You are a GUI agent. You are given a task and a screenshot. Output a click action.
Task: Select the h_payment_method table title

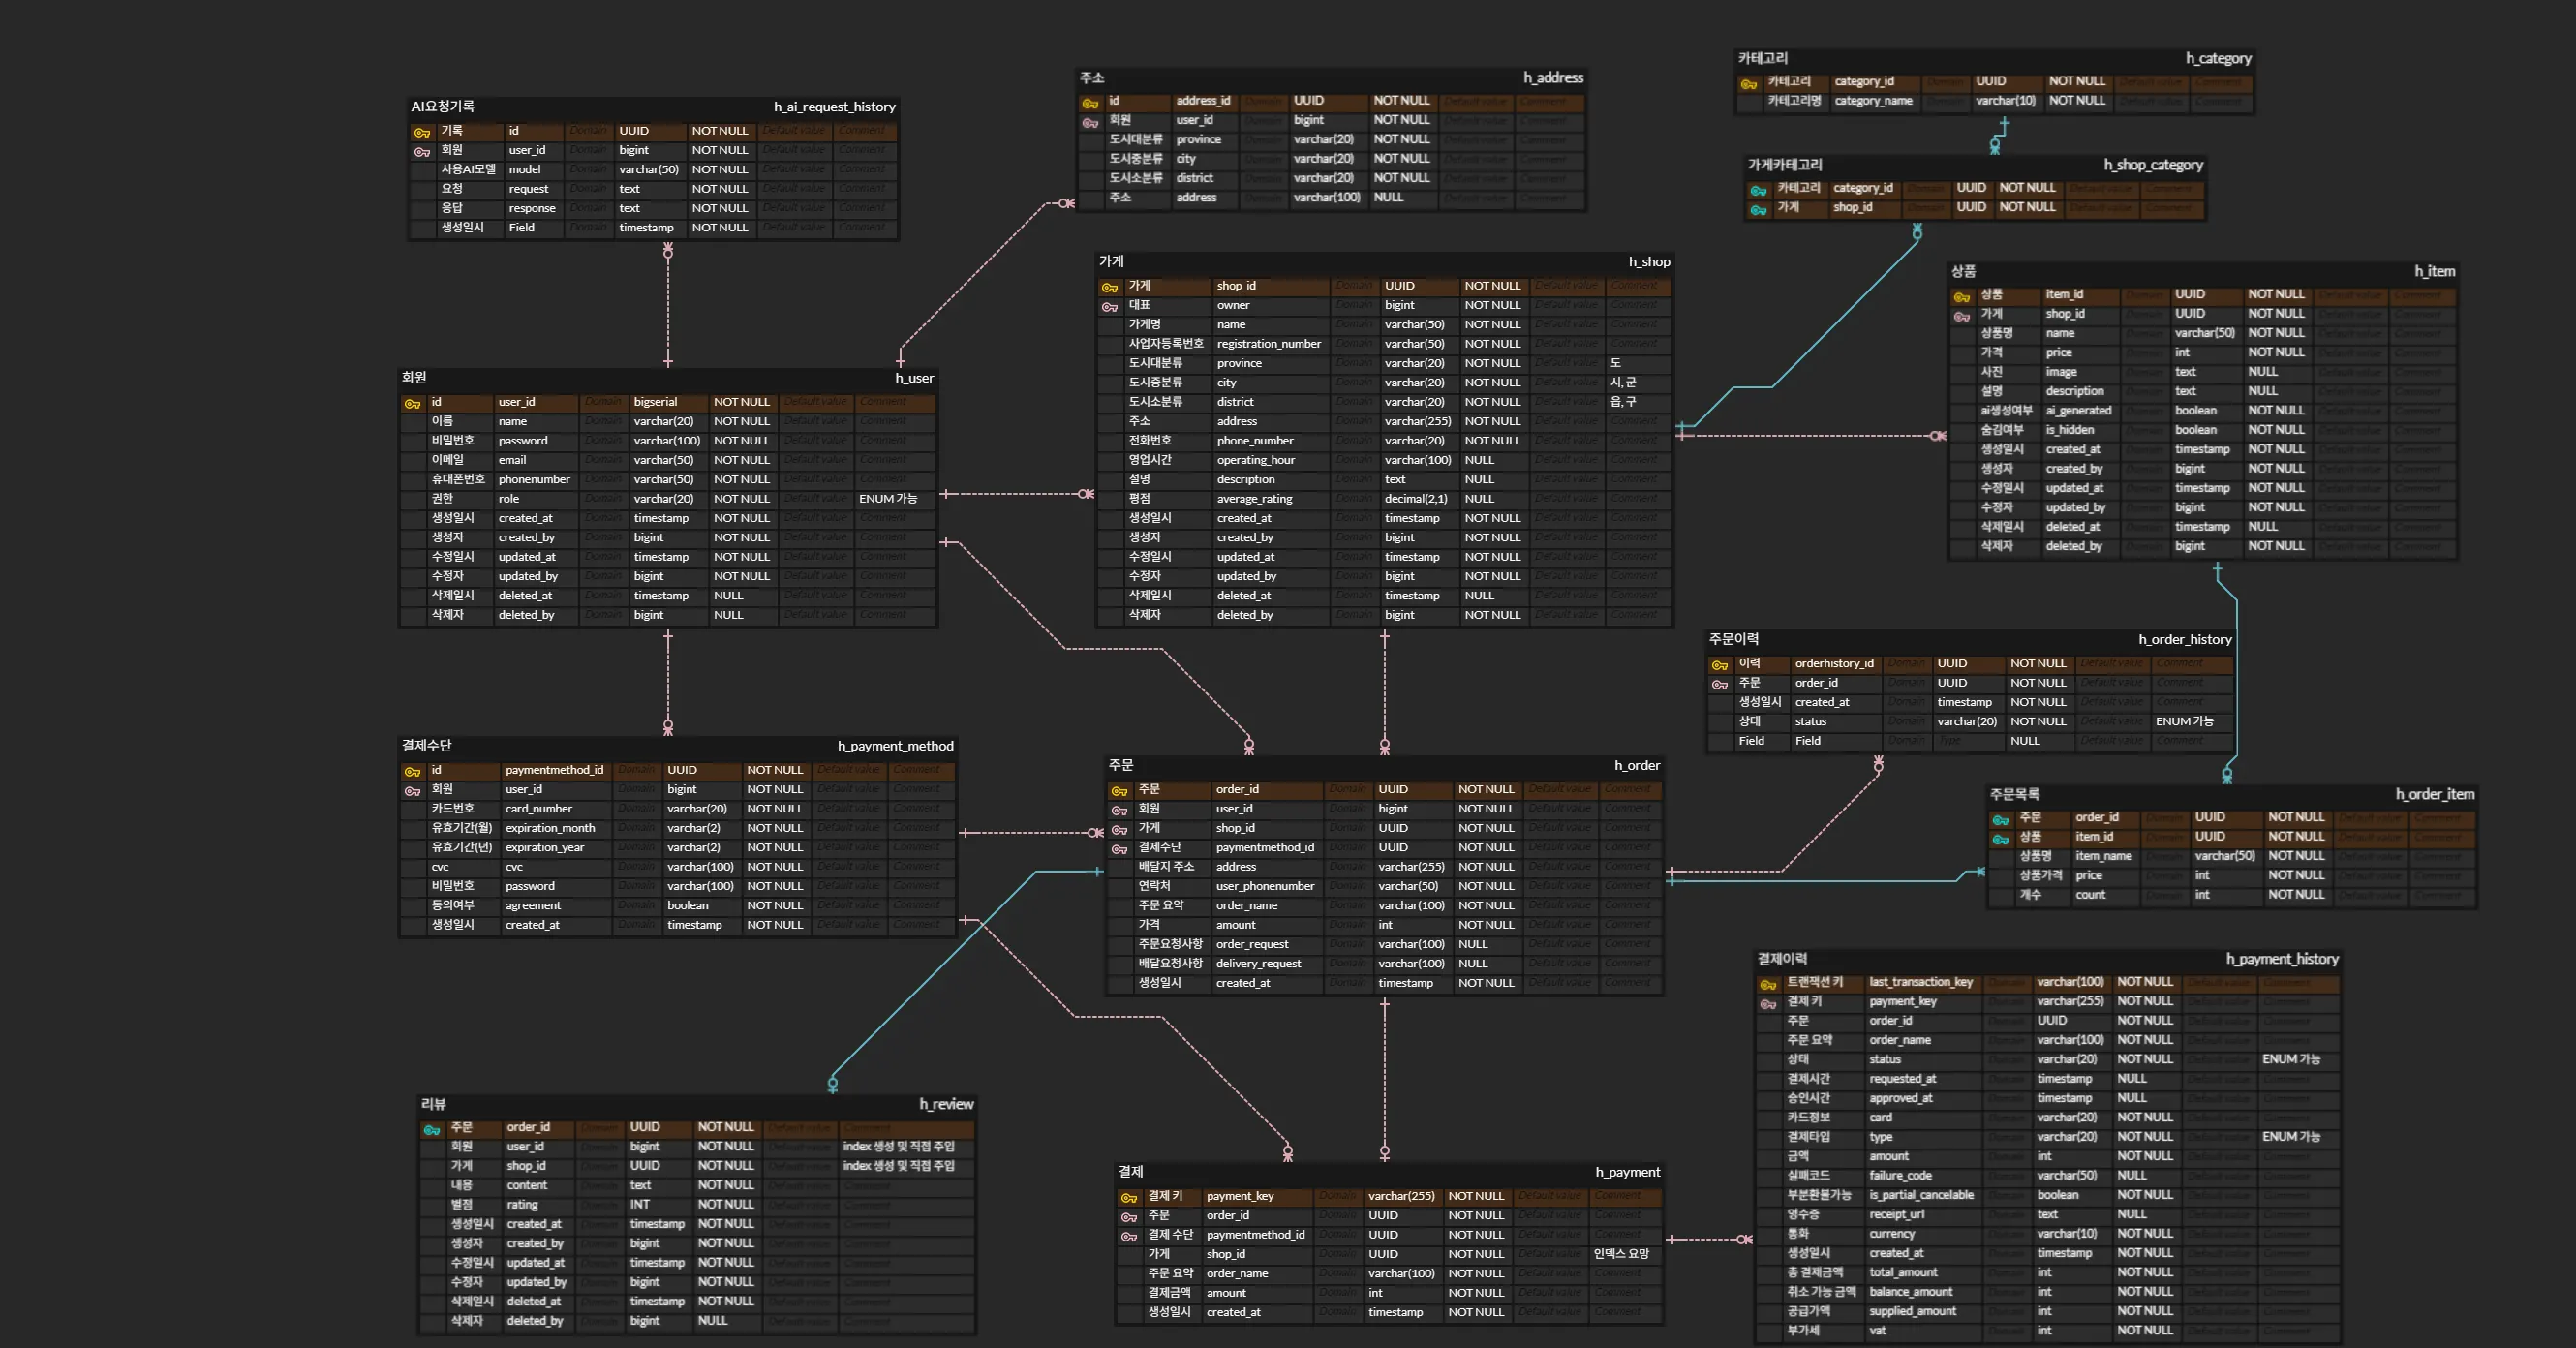coord(895,746)
